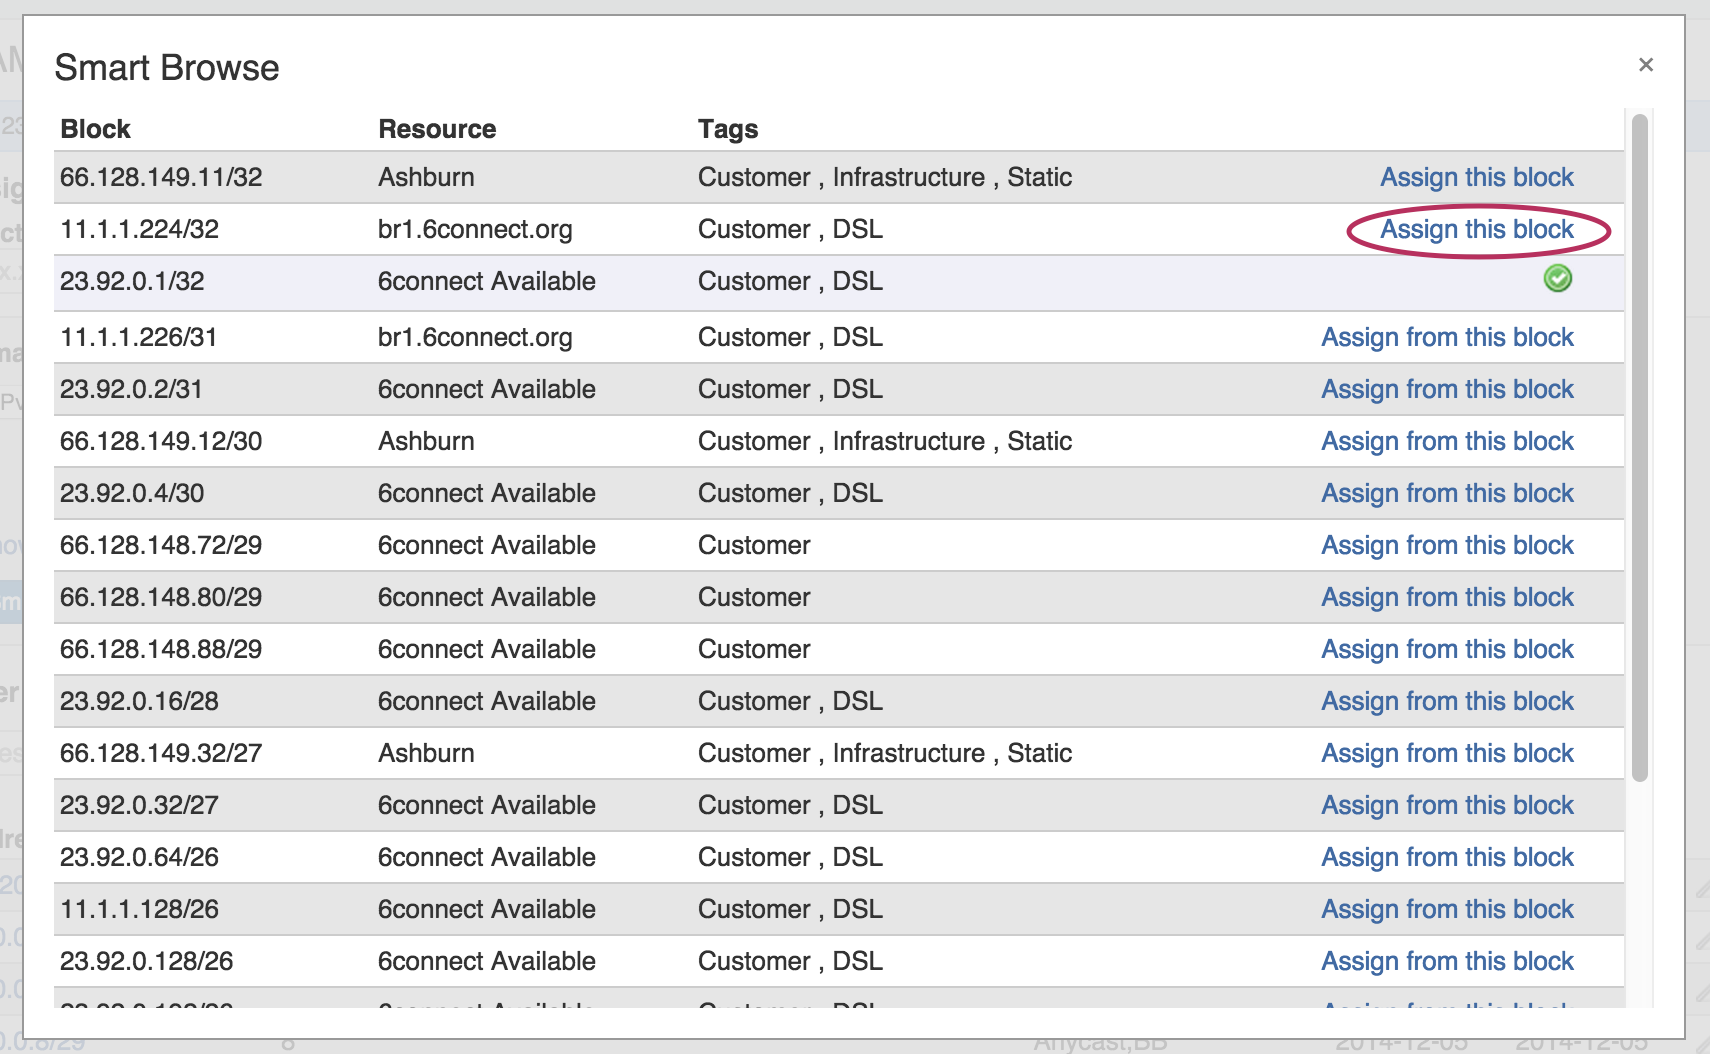
Task: Assign from block 23.92.0.16/28
Action: (x=1446, y=702)
